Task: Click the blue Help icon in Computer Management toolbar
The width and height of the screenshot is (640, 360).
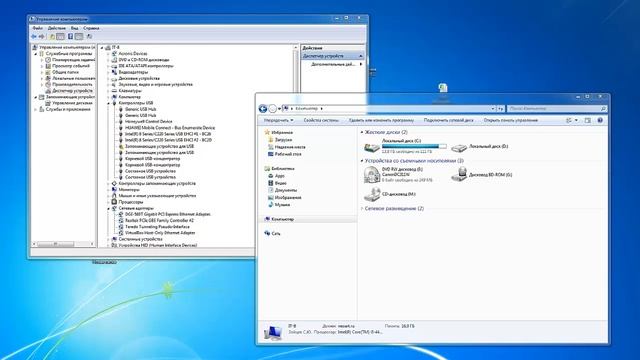Action: [70, 37]
